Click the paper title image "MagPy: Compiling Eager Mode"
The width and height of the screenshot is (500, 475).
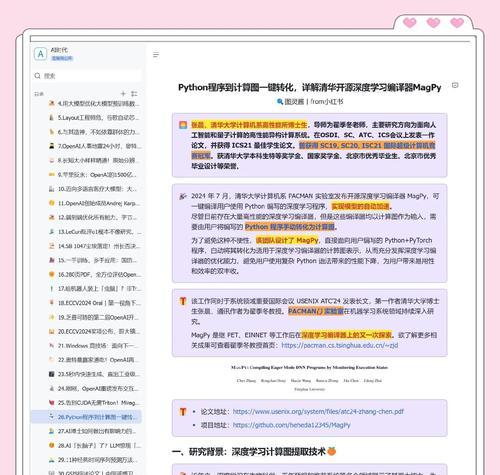(x=309, y=367)
